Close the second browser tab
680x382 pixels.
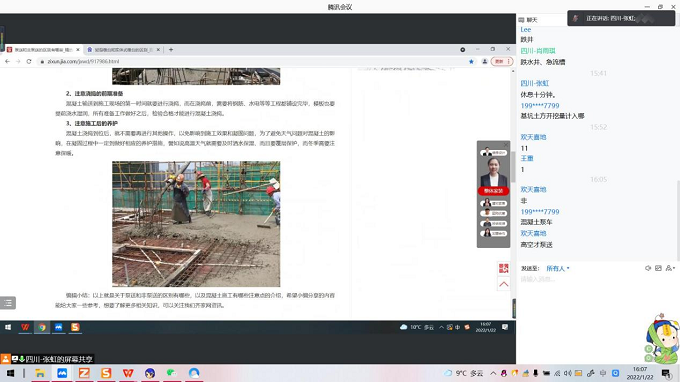pyautogui.click(x=158, y=50)
